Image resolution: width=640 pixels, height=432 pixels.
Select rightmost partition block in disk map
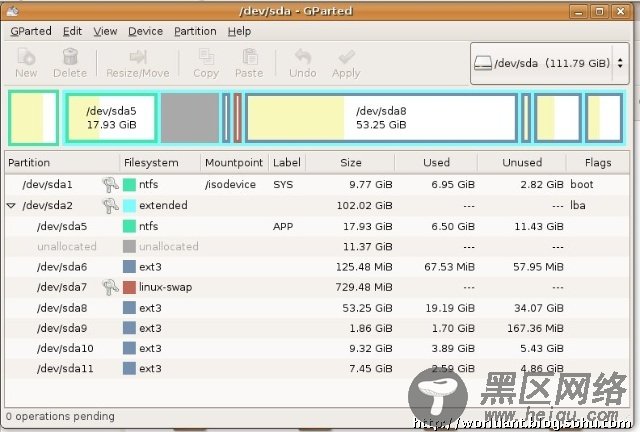point(604,118)
